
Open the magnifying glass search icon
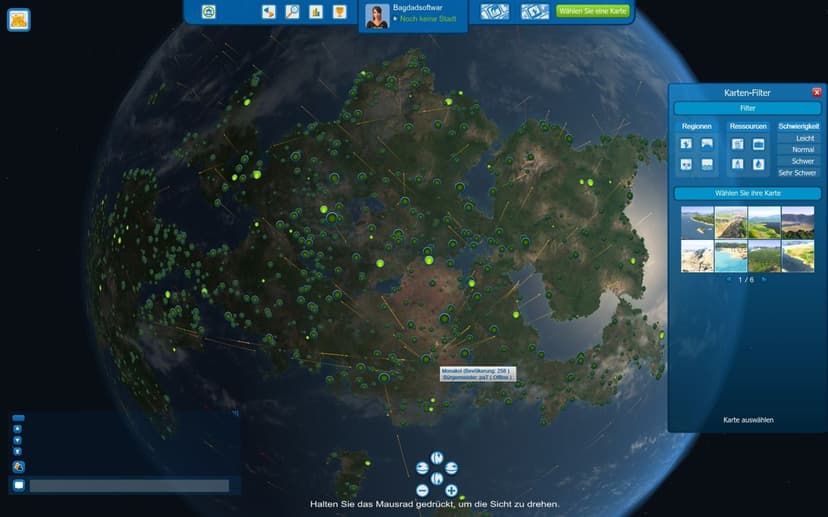click(x=292, y=12)
